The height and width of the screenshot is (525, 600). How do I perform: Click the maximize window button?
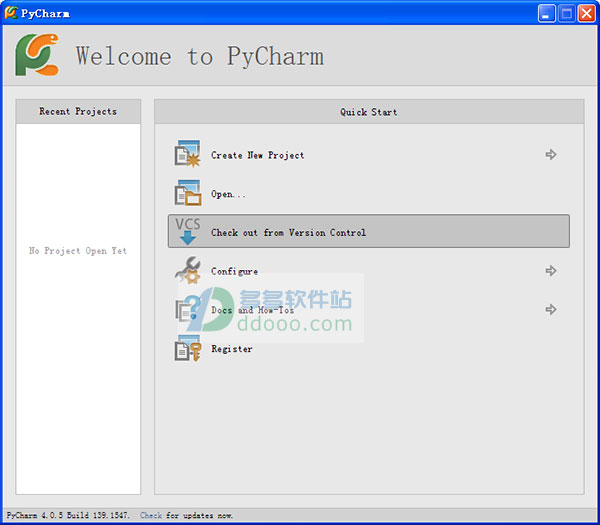567,14
